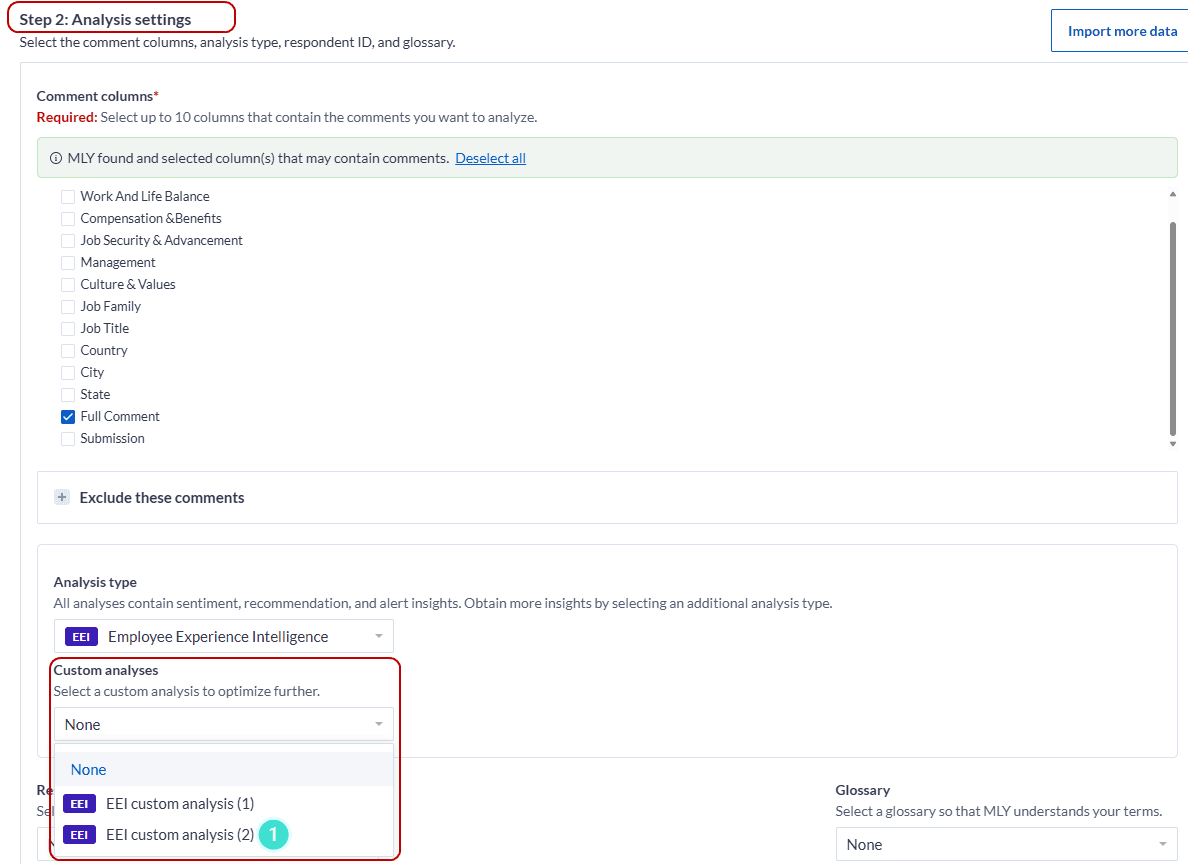Click the column list scroll down arrow
Image resolution: width=1188 pixels, height=864 pixels.
coord(1173,444)
